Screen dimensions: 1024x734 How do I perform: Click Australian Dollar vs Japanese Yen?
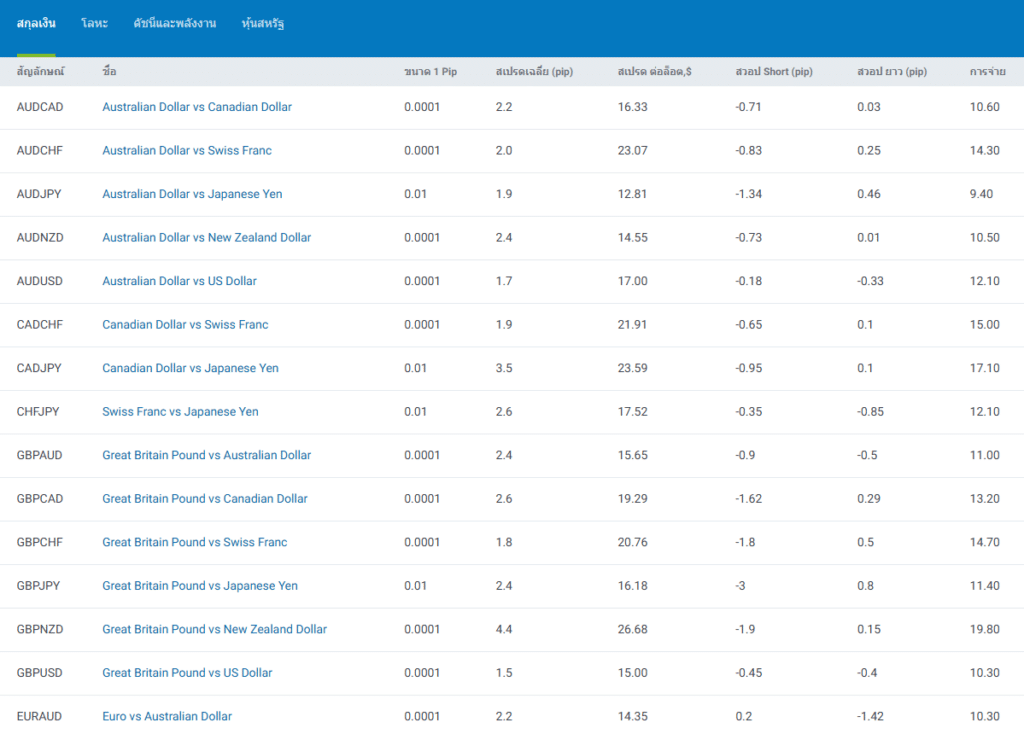click(192, 194)
